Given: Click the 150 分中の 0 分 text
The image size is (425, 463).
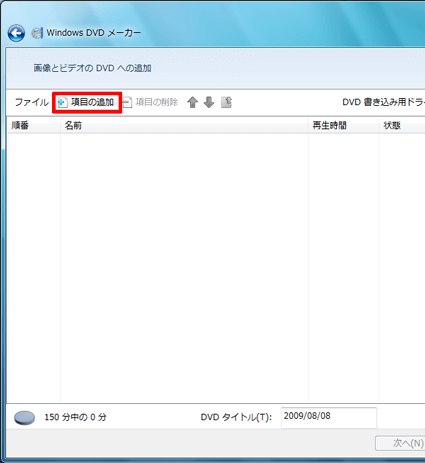Looking at the screenshot, I should click(75, 417).
